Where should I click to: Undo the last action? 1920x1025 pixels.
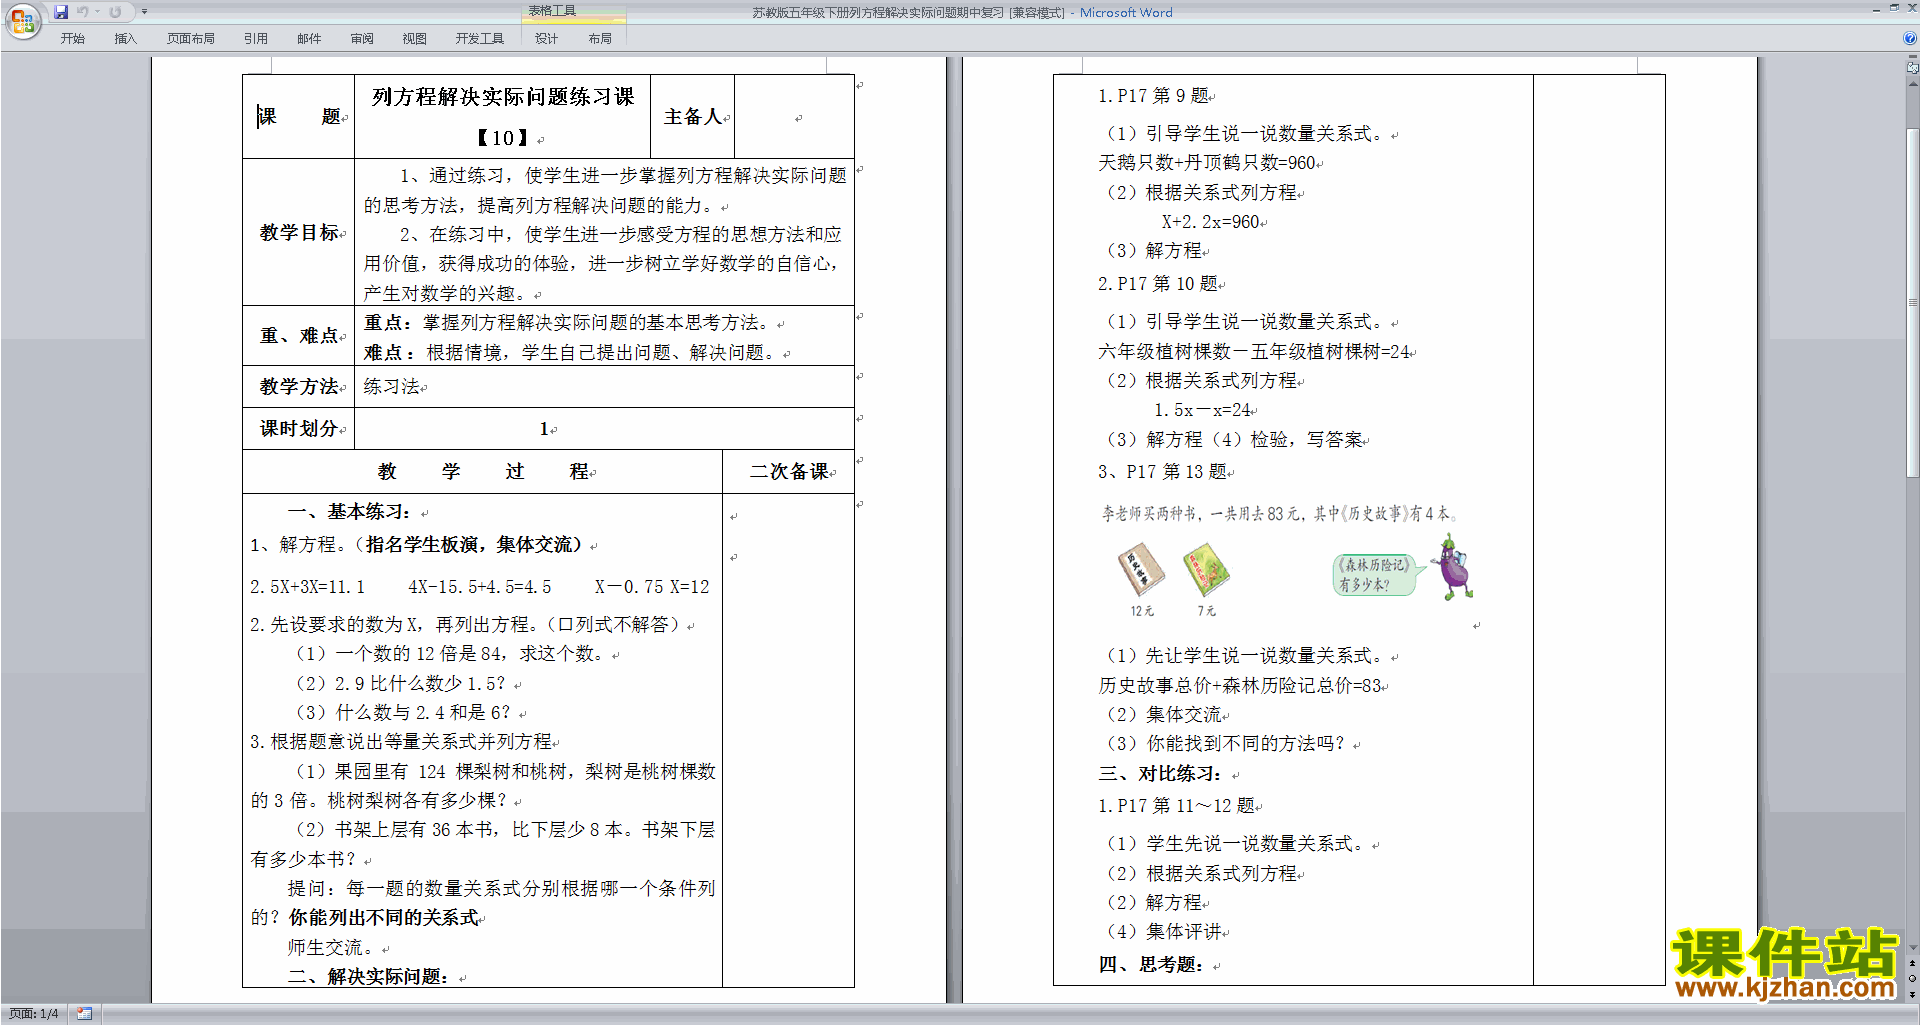83,12
